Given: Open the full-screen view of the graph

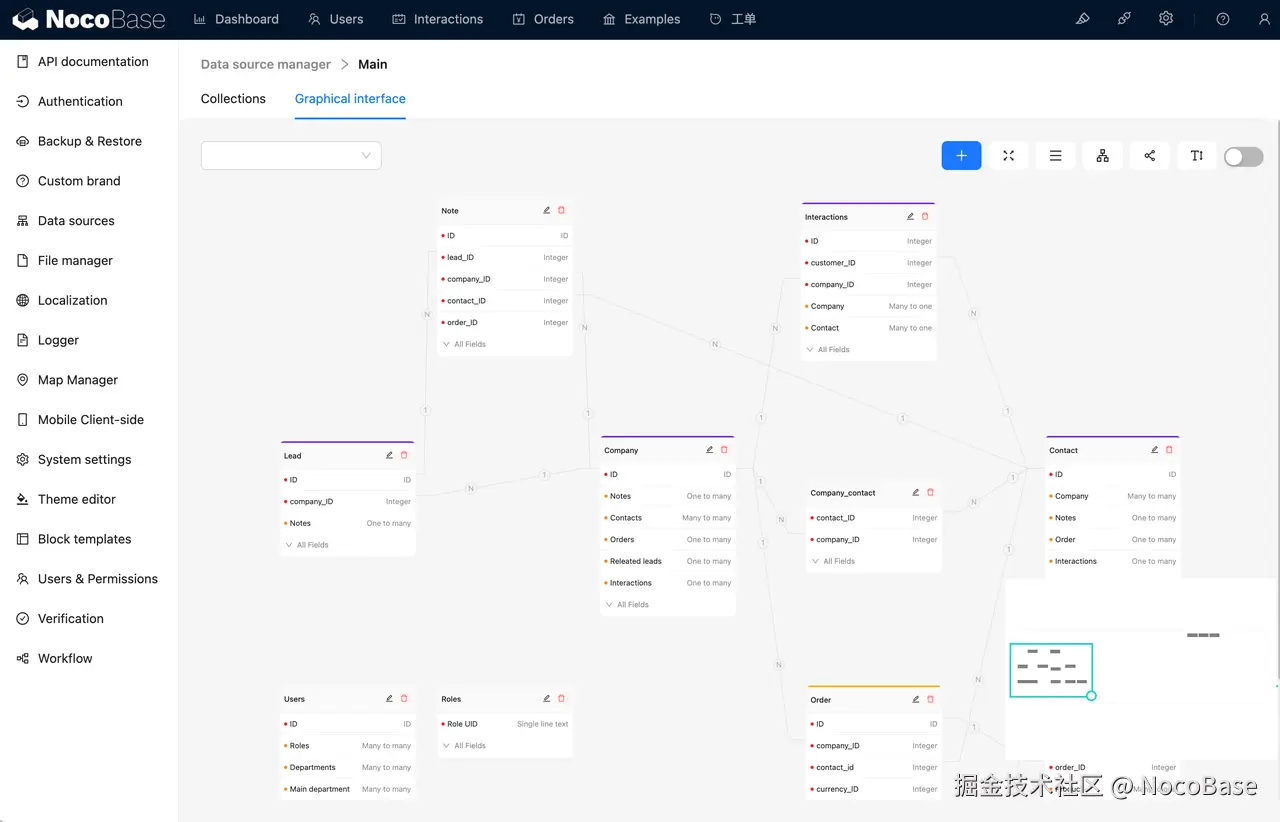Looking at the screenshot, I should tap(1008, 155).
